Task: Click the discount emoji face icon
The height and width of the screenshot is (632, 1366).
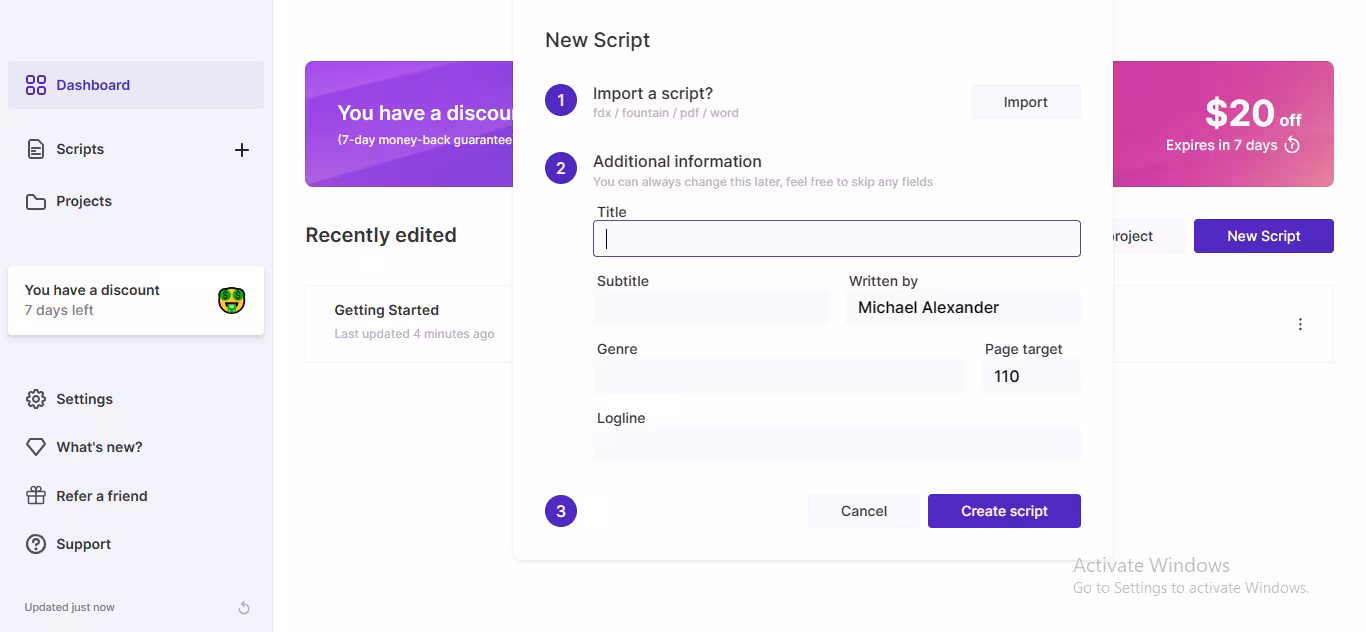Action: tap(232, 300)
